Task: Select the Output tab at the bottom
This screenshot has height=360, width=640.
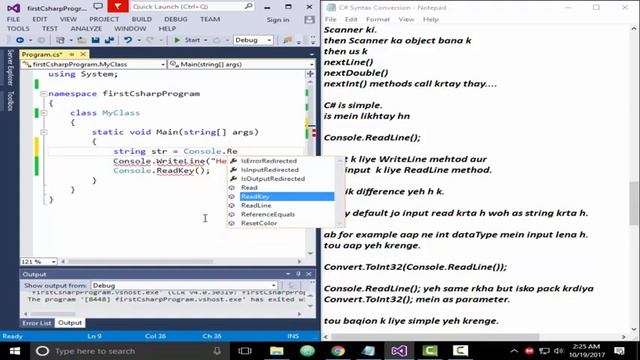Action: pyautogui.click(x=70, y=323)
